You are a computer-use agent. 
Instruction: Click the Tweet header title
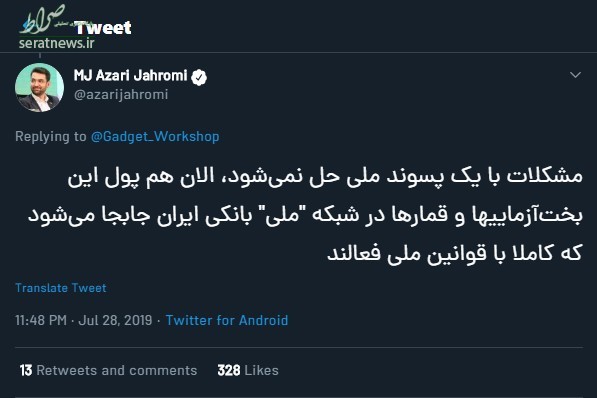pyautogui.click(x=103, y=28)
